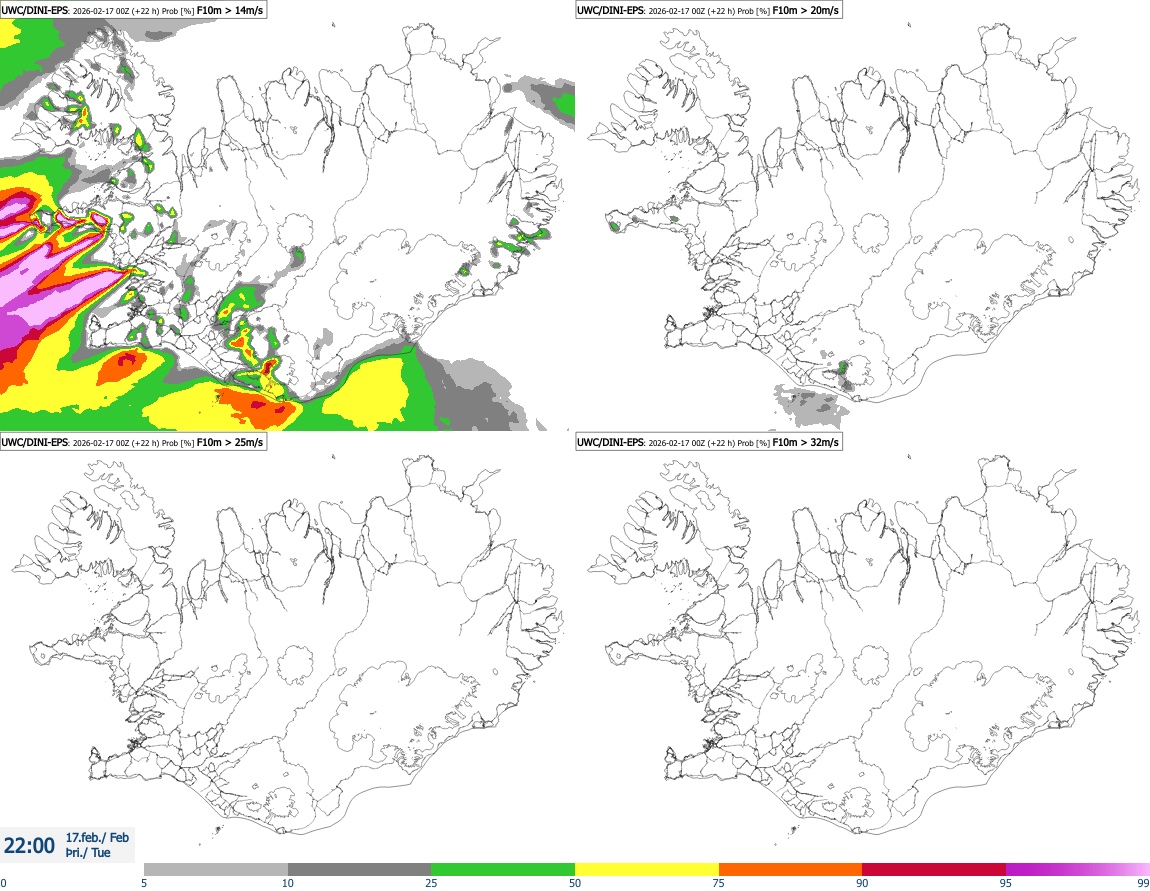Click the Þri./ Tue weekday label
This screenshot has height=891, width=1150.
pyautogui.click(x=88, y=853)
